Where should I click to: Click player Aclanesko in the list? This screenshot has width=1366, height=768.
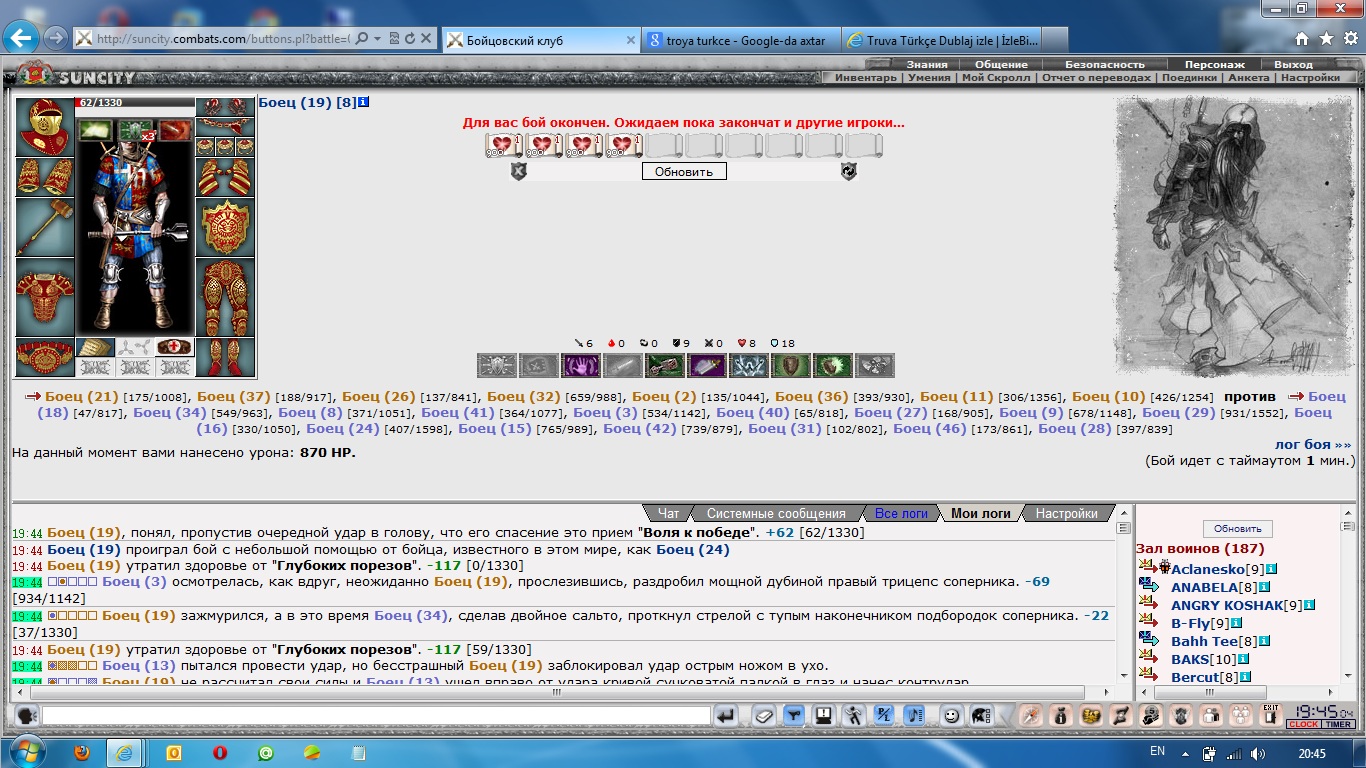pos(1208,568)
